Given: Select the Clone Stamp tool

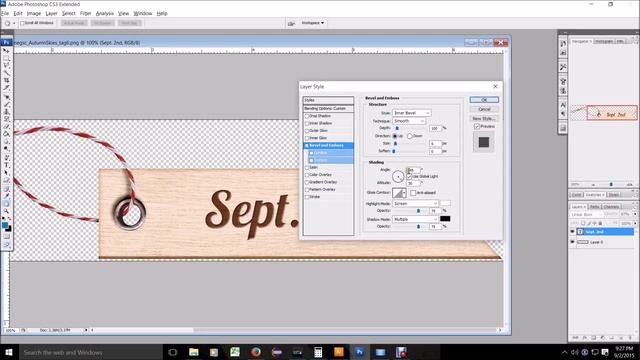Looking at the screenshot, I should 7,112.
